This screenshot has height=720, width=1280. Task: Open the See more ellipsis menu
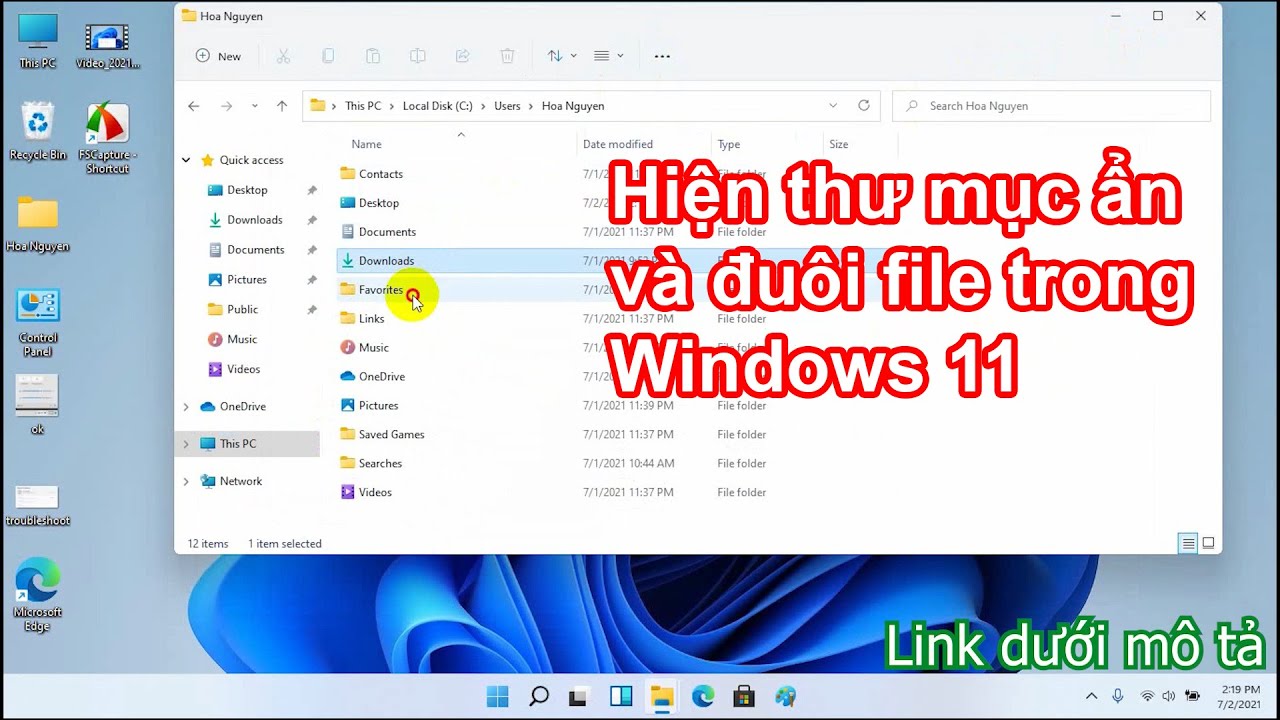pyautogui.click(x=662, y=56)
